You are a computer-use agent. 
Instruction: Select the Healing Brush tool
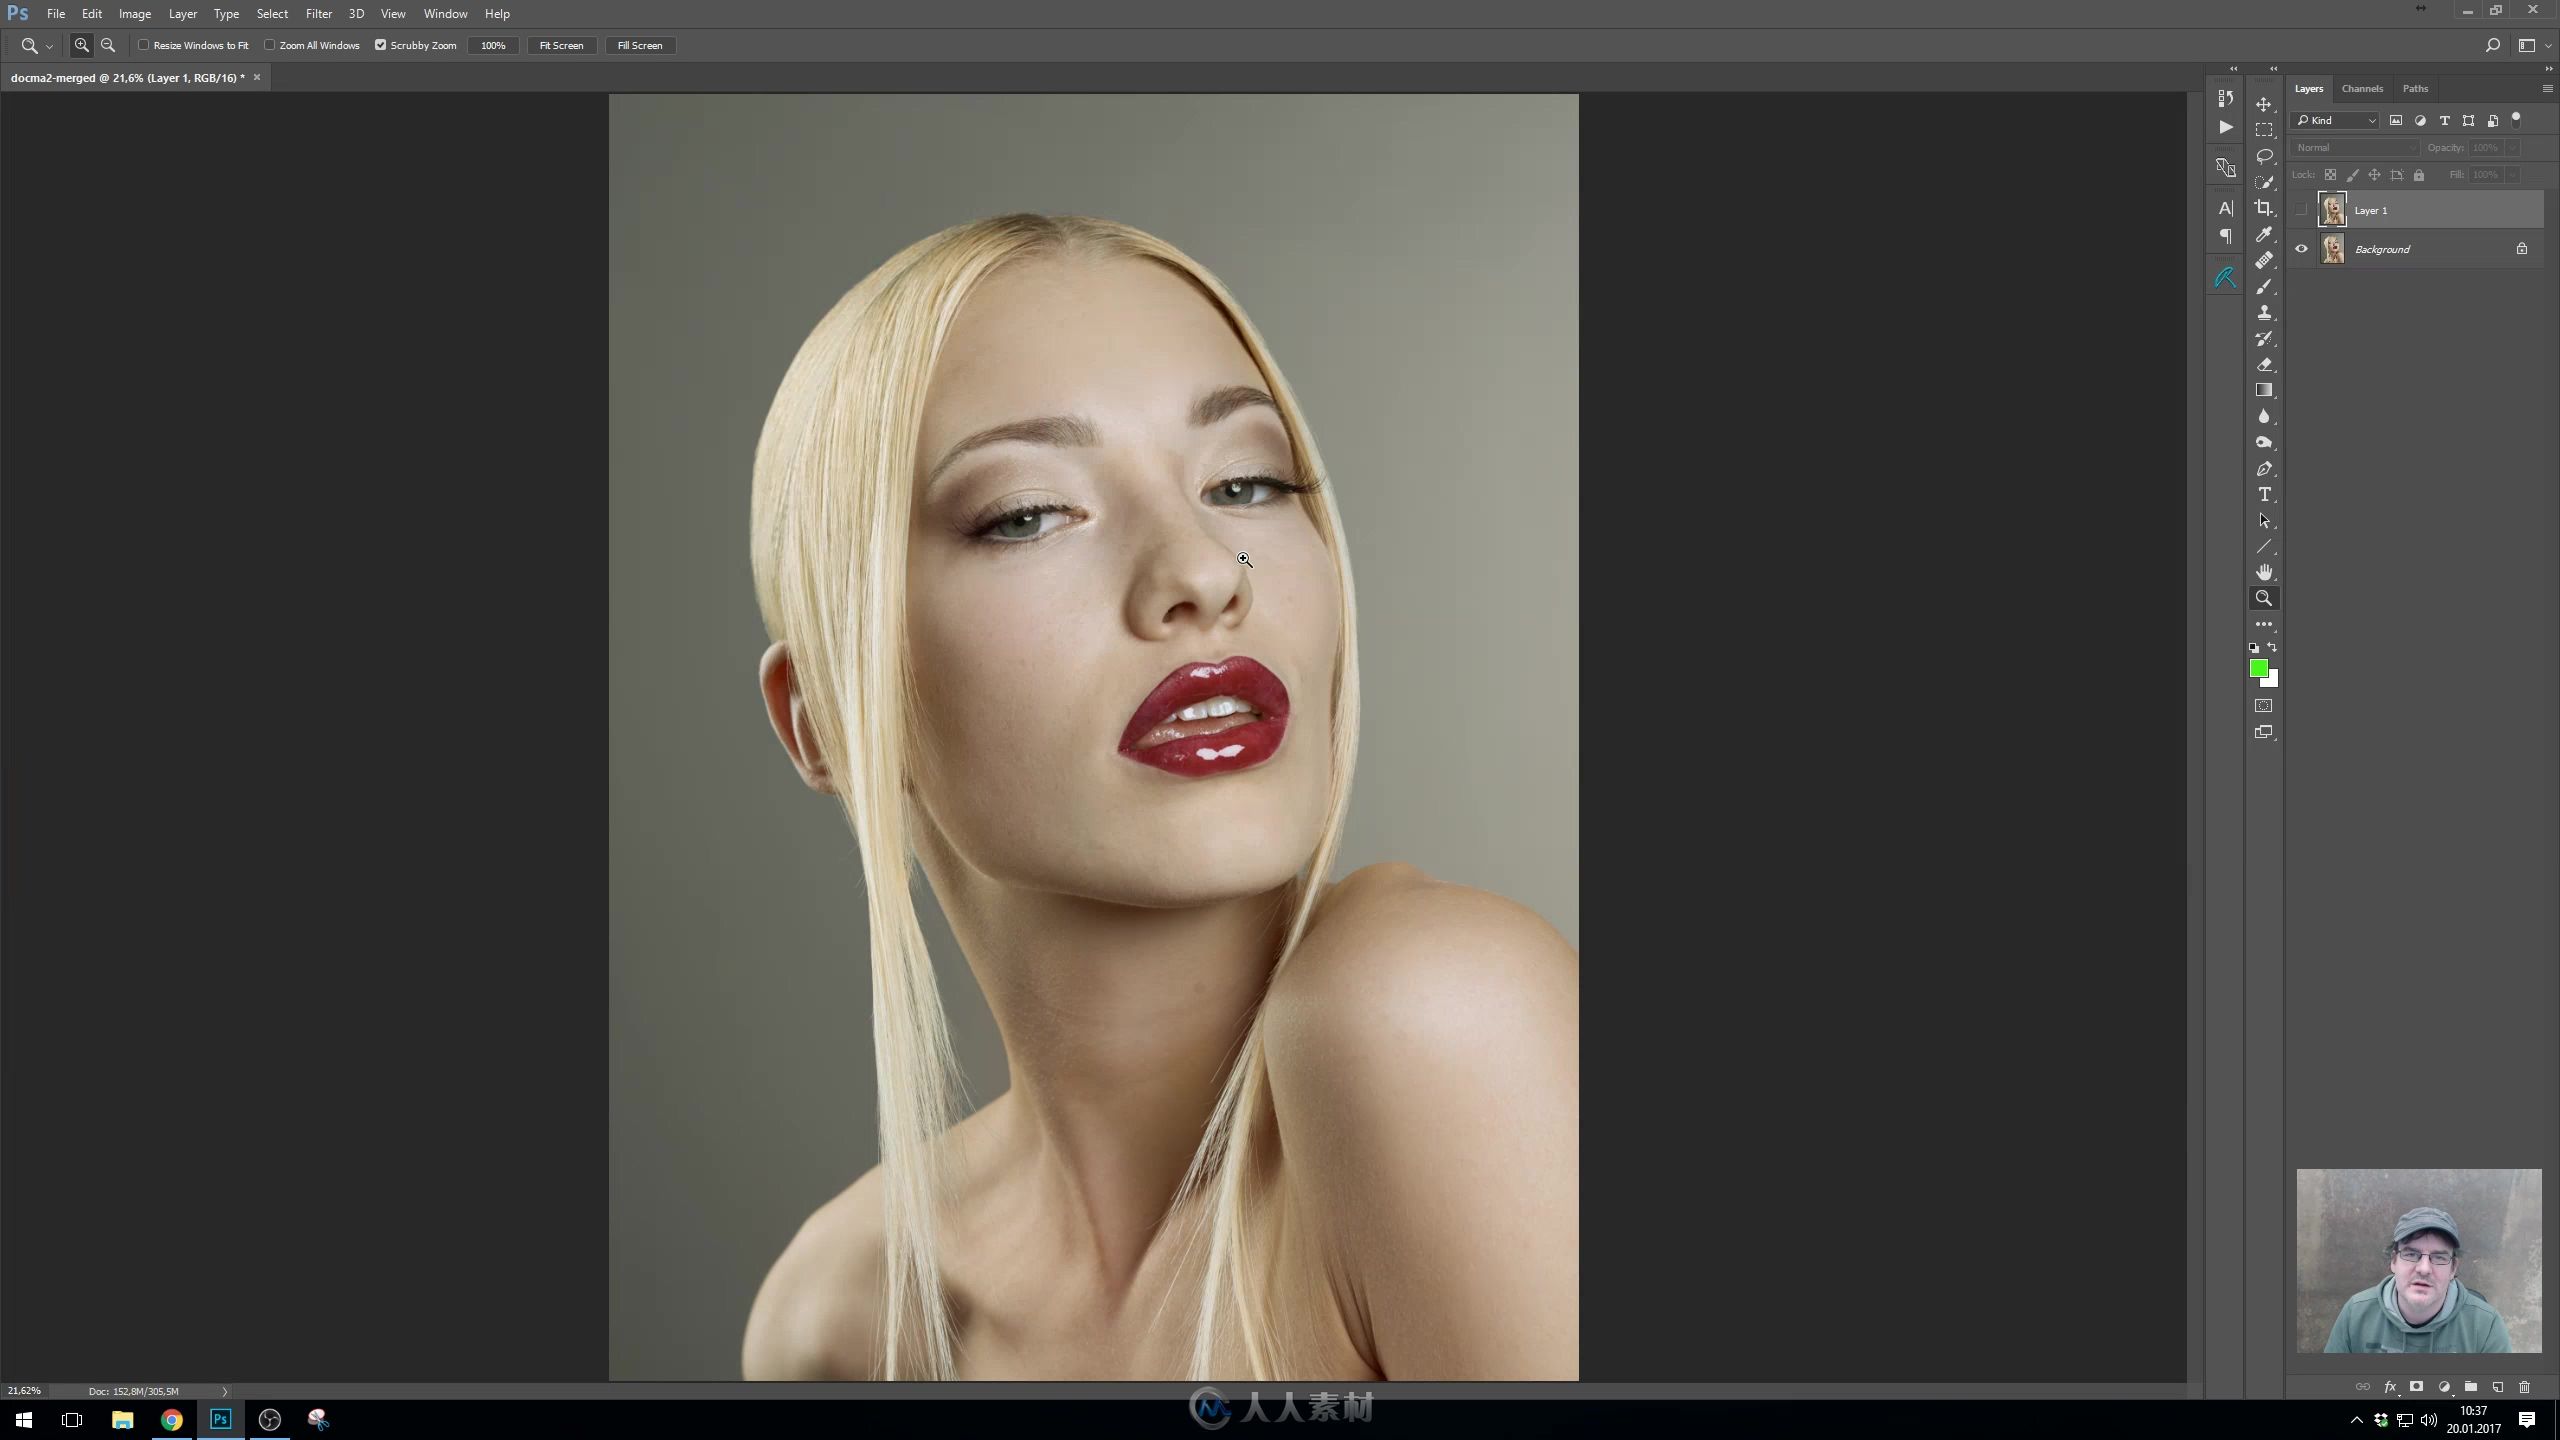point(2263,260)
